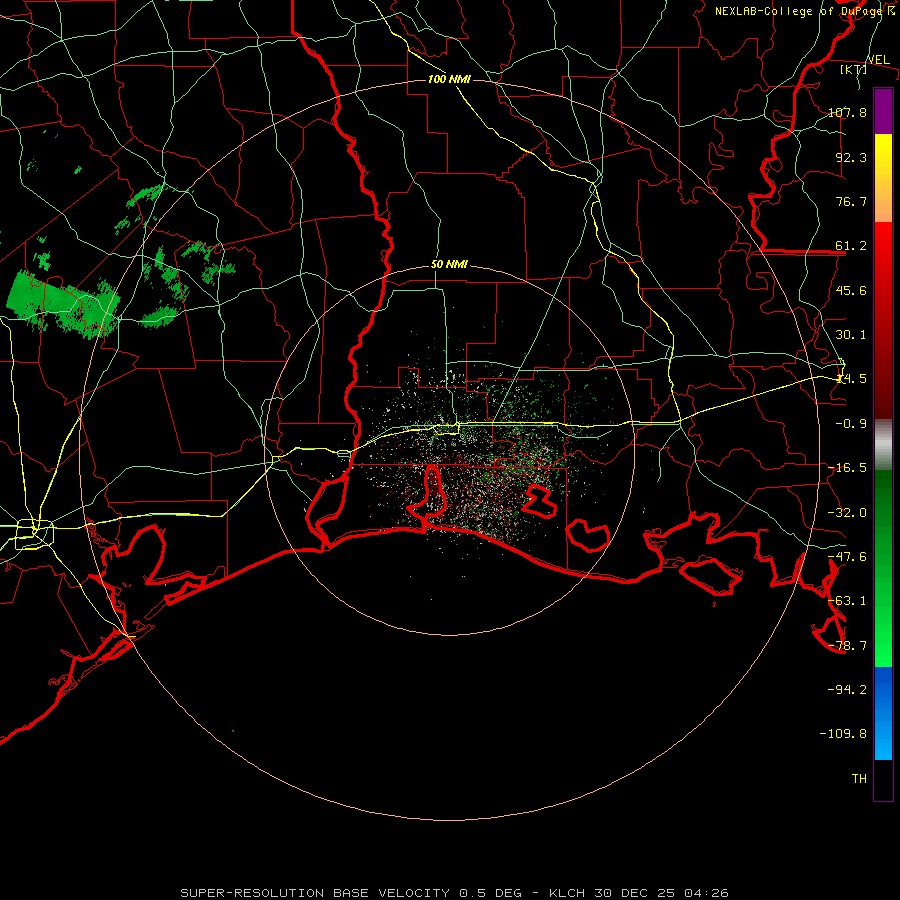This screenshot has height=900, width=900.
Task: Pick the purple segment of the color bar
Action: (x=883, y=111)
